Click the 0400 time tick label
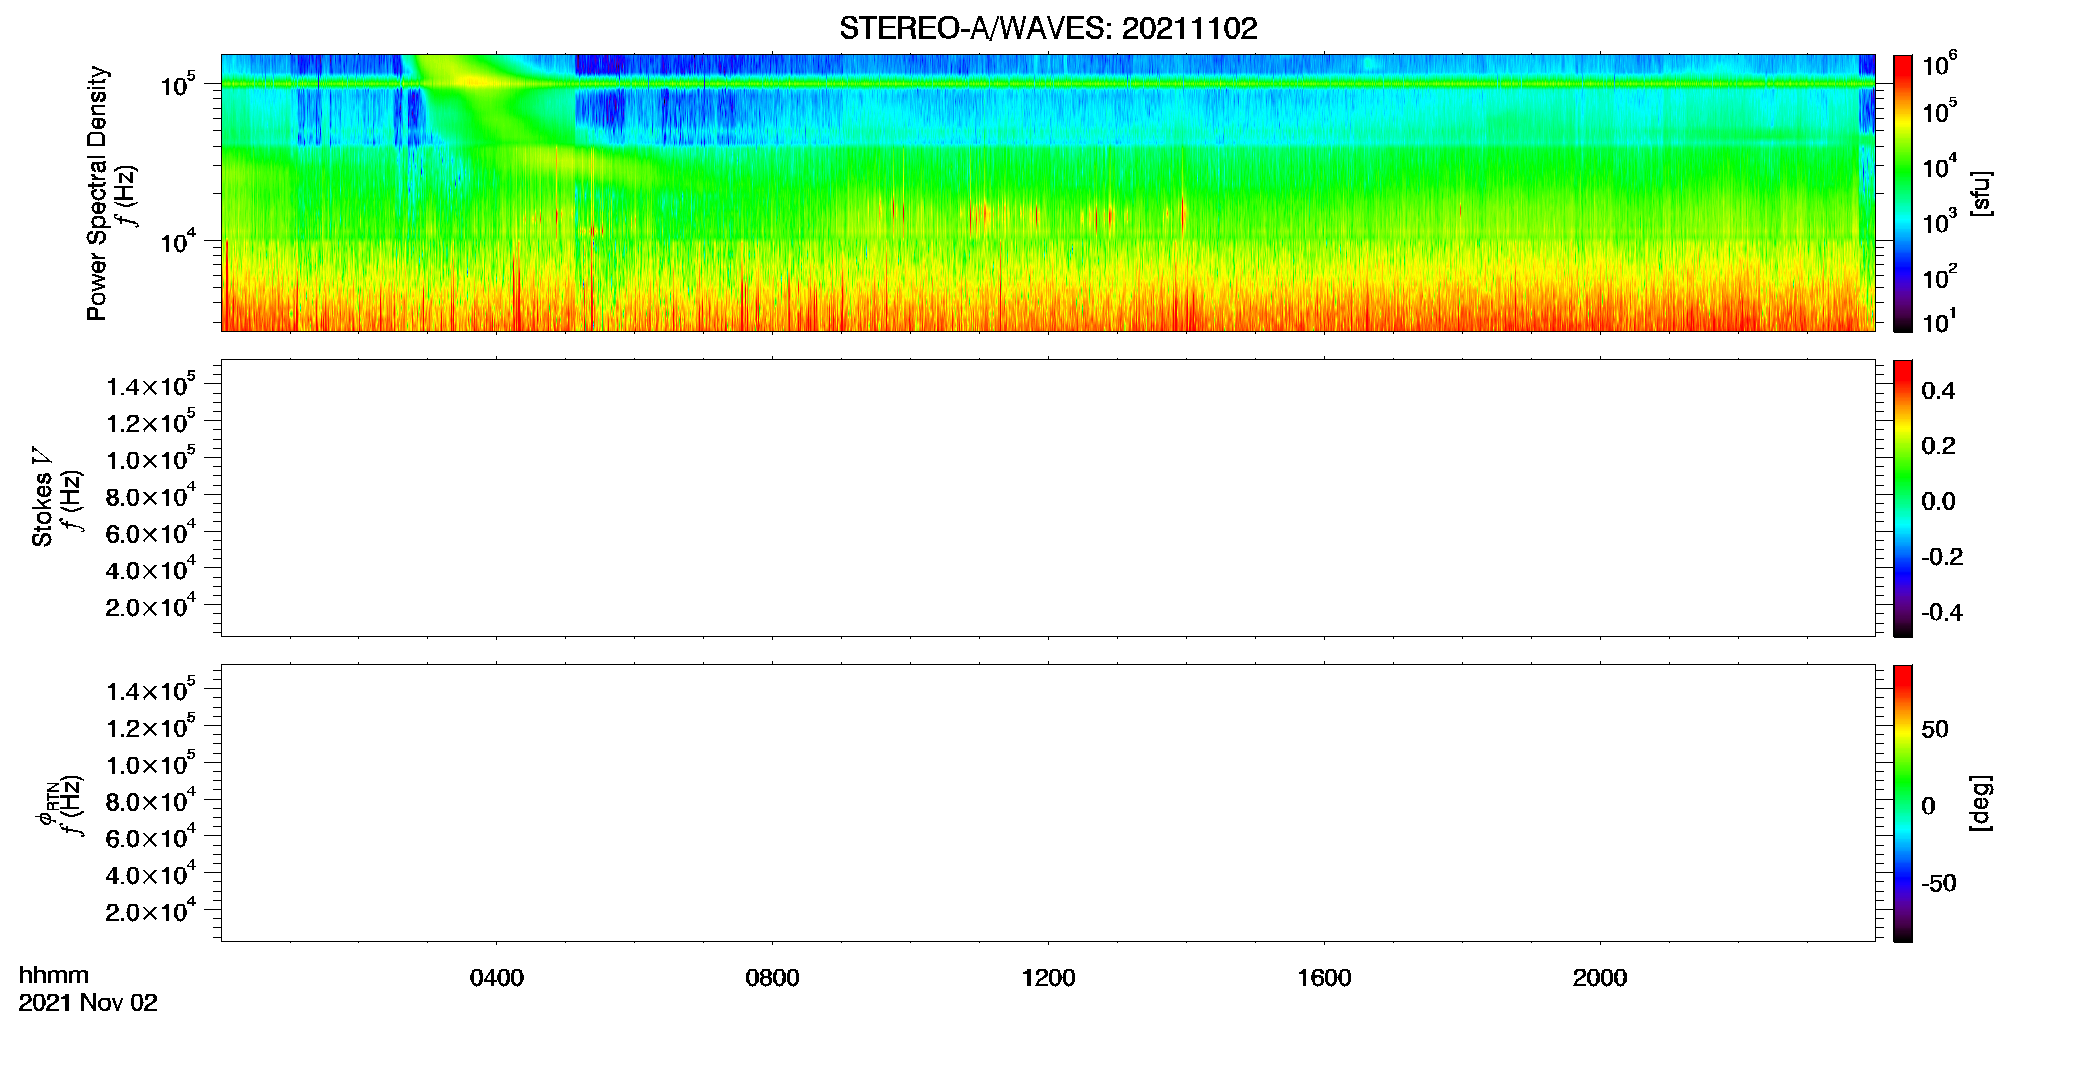The width and height of the screenshot is (2096, 1080). pos(497,977)
